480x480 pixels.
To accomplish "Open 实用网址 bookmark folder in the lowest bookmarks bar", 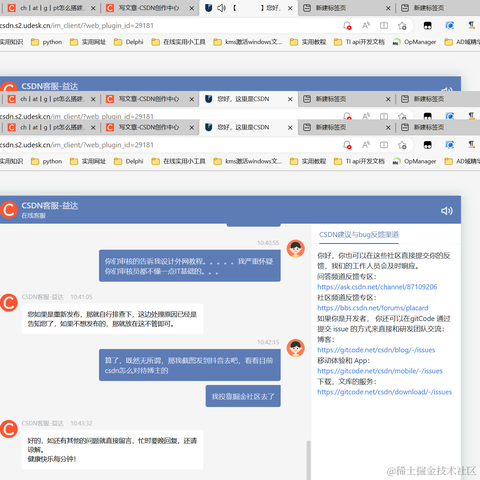I will (x=88, y=161).
